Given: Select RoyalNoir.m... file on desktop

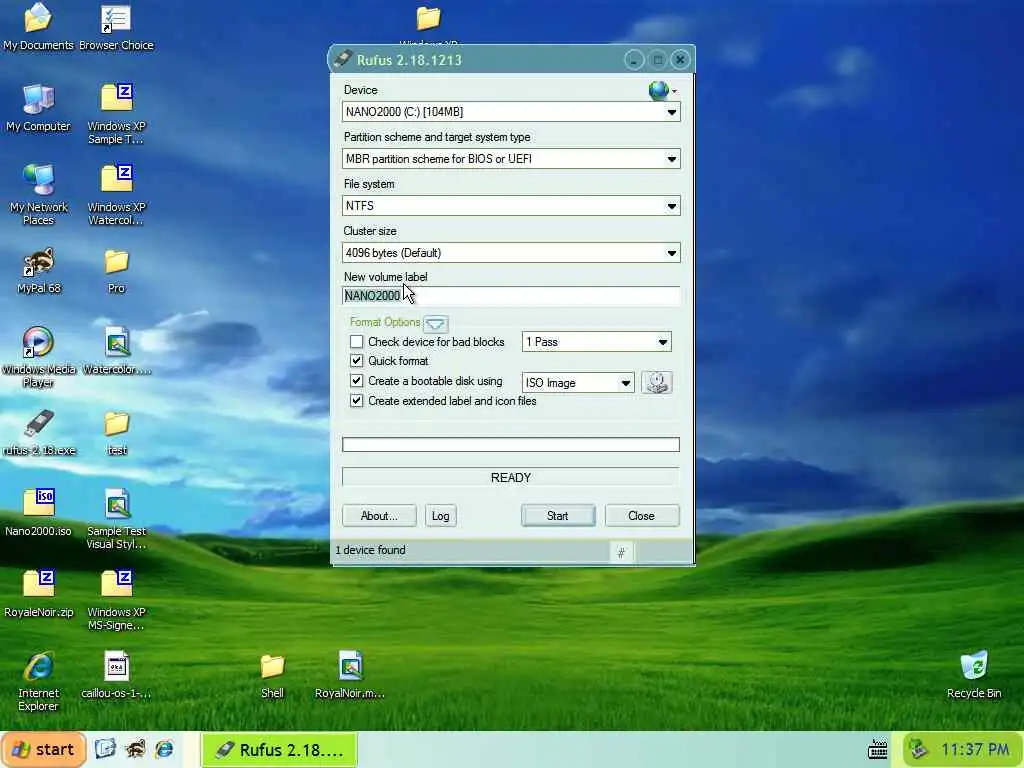Looking at the screenshot, I should 350,675.
